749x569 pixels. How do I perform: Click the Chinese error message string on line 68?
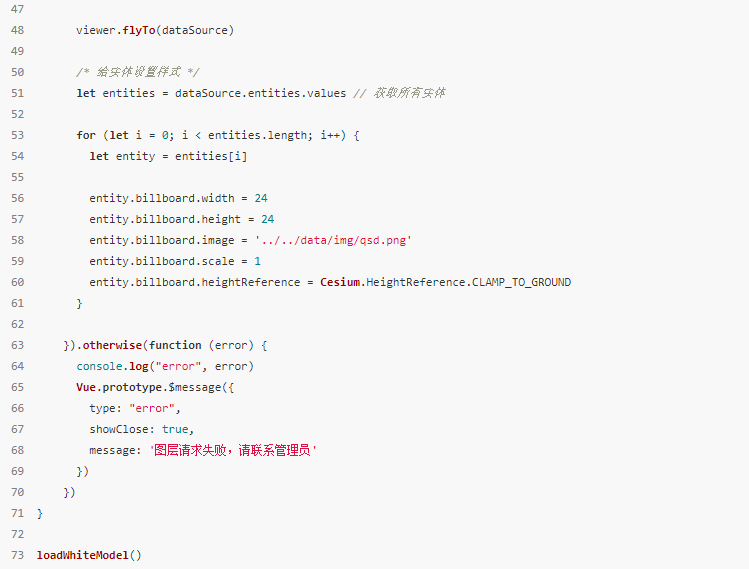[233, 450]
